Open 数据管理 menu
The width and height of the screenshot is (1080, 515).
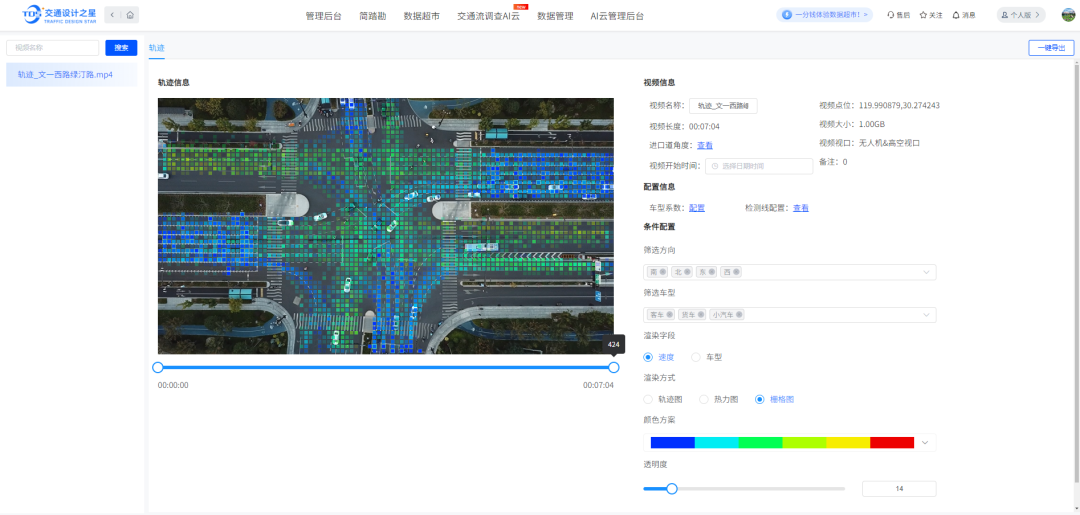(x=555, y=16)
